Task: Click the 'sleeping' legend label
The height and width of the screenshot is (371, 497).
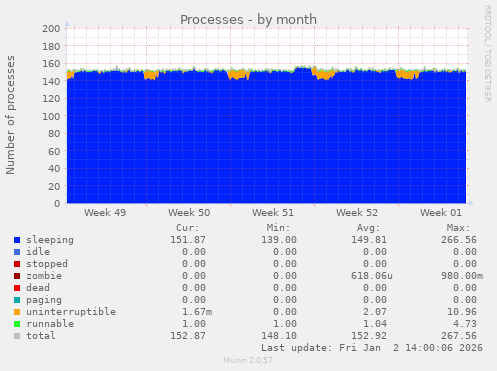Action: coord(50,240)
